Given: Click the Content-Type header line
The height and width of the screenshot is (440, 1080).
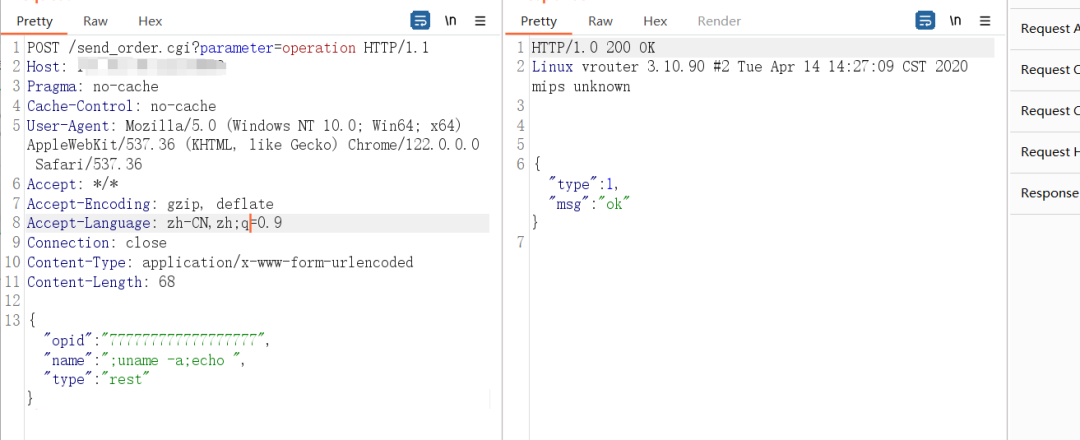Looking at the screenshot, I should point(220,262).
